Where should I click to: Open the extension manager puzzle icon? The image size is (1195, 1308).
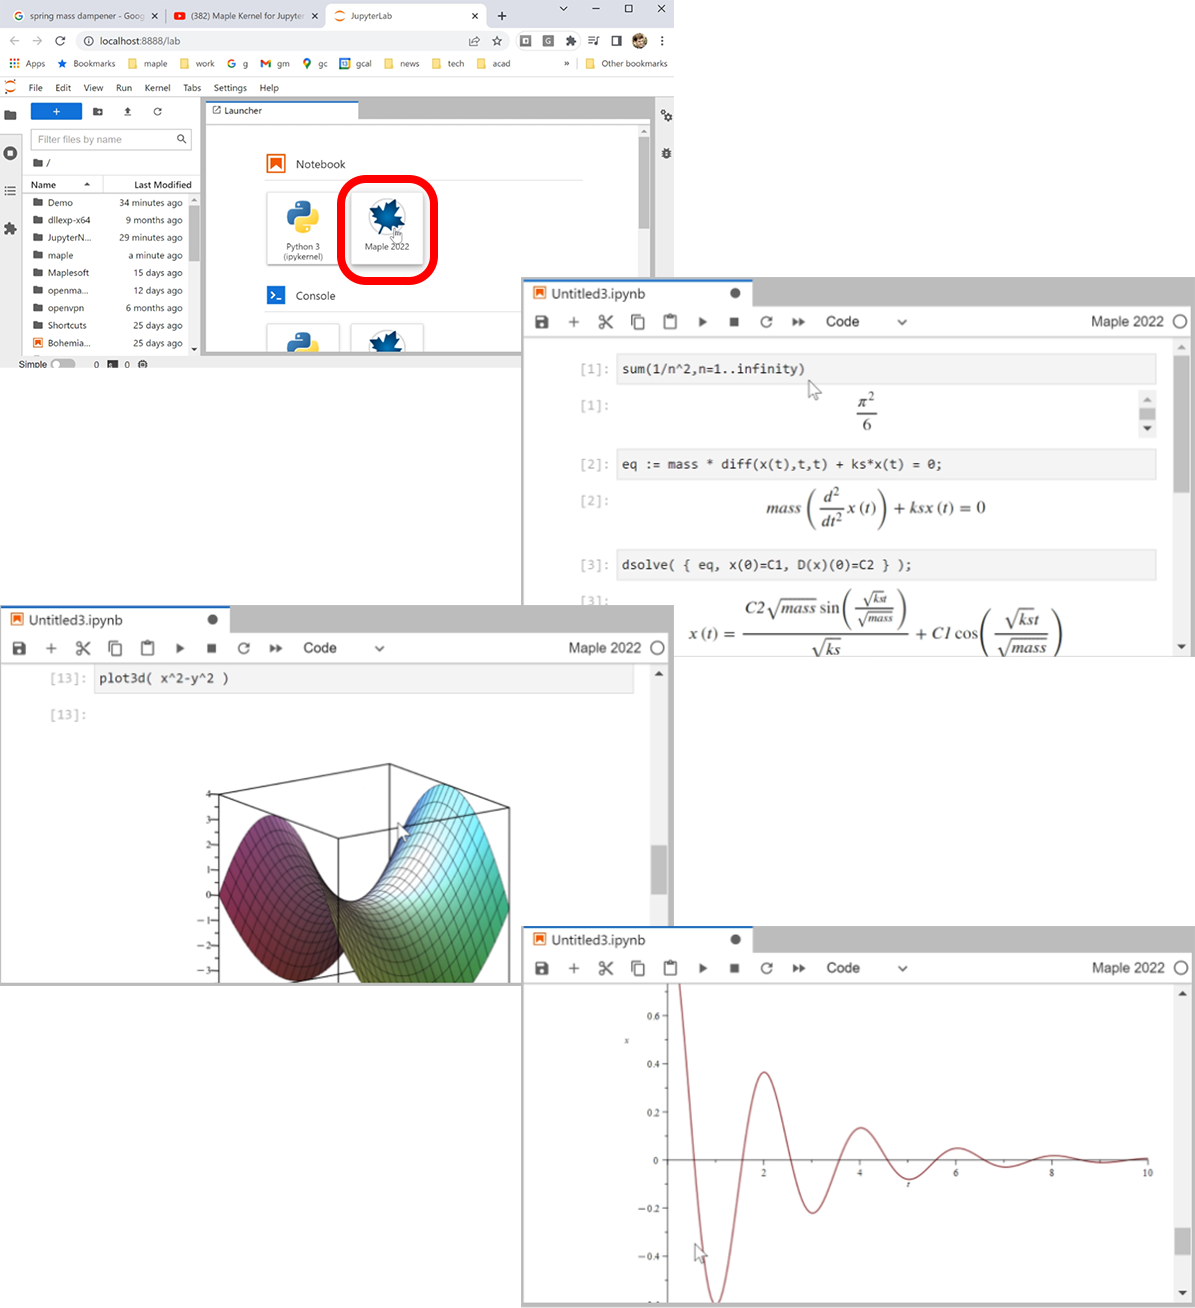(x=10, y=229)
